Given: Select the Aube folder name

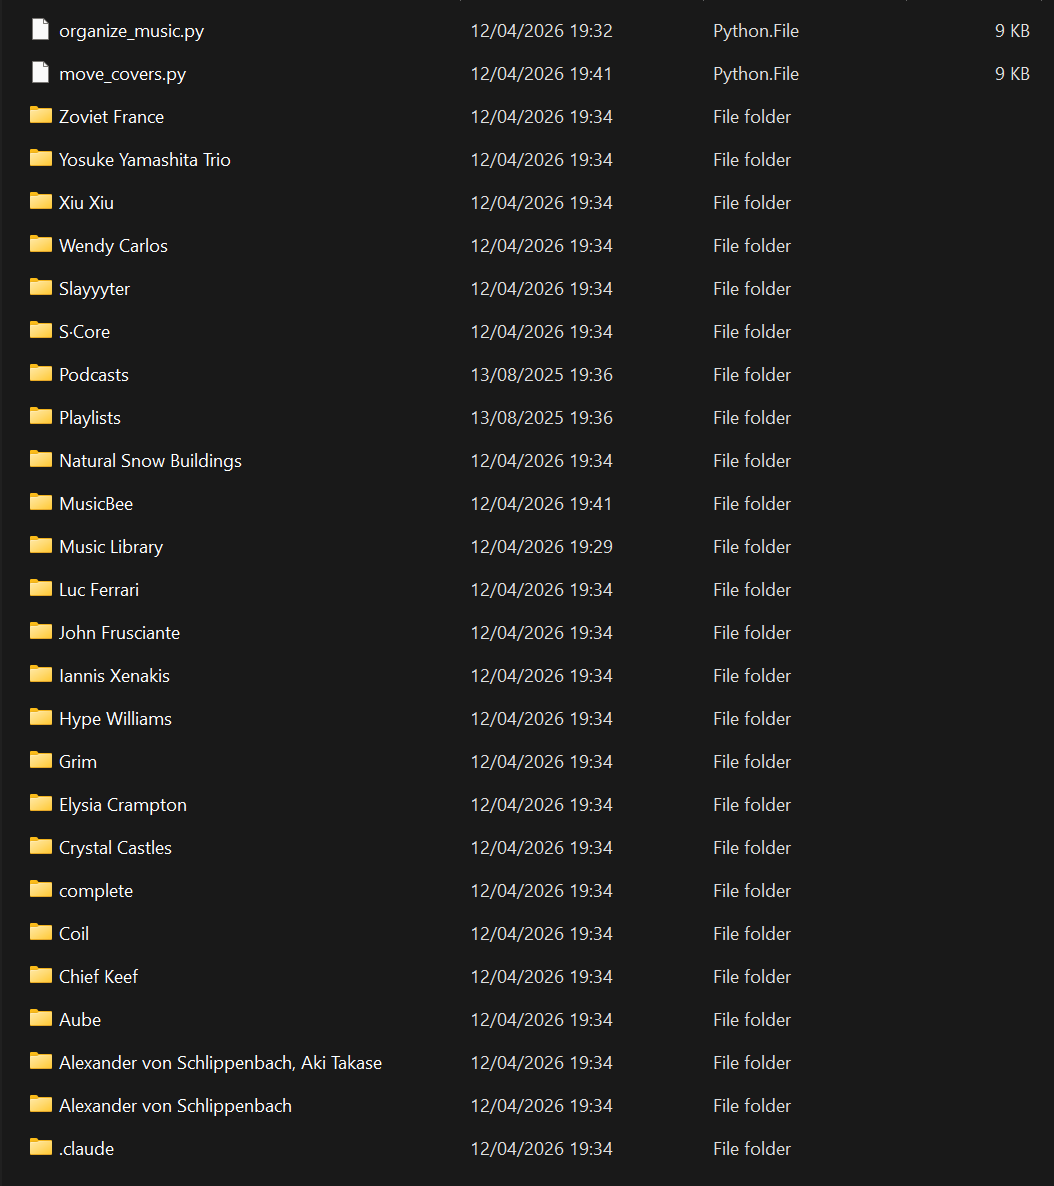Looking at the screenshot, I should point(80,1020).
